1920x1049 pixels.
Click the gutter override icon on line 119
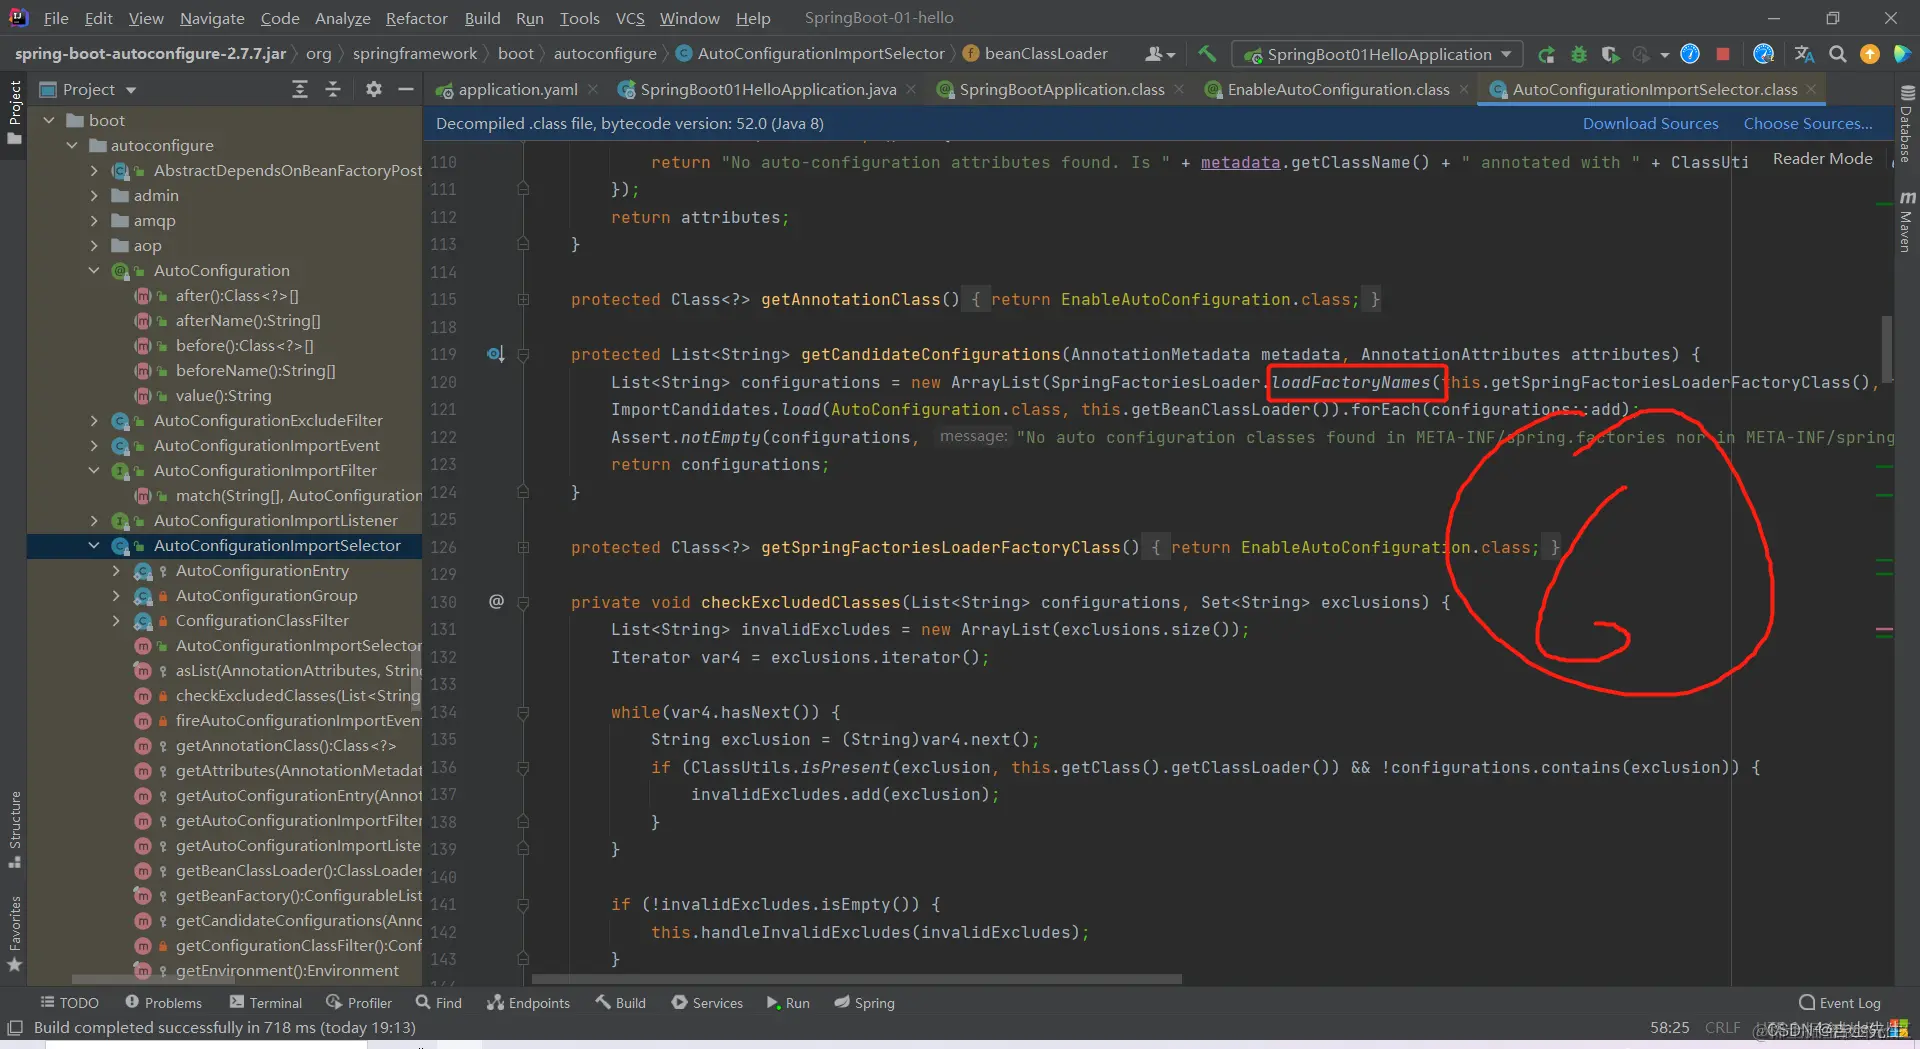click(x=495, y=354)
